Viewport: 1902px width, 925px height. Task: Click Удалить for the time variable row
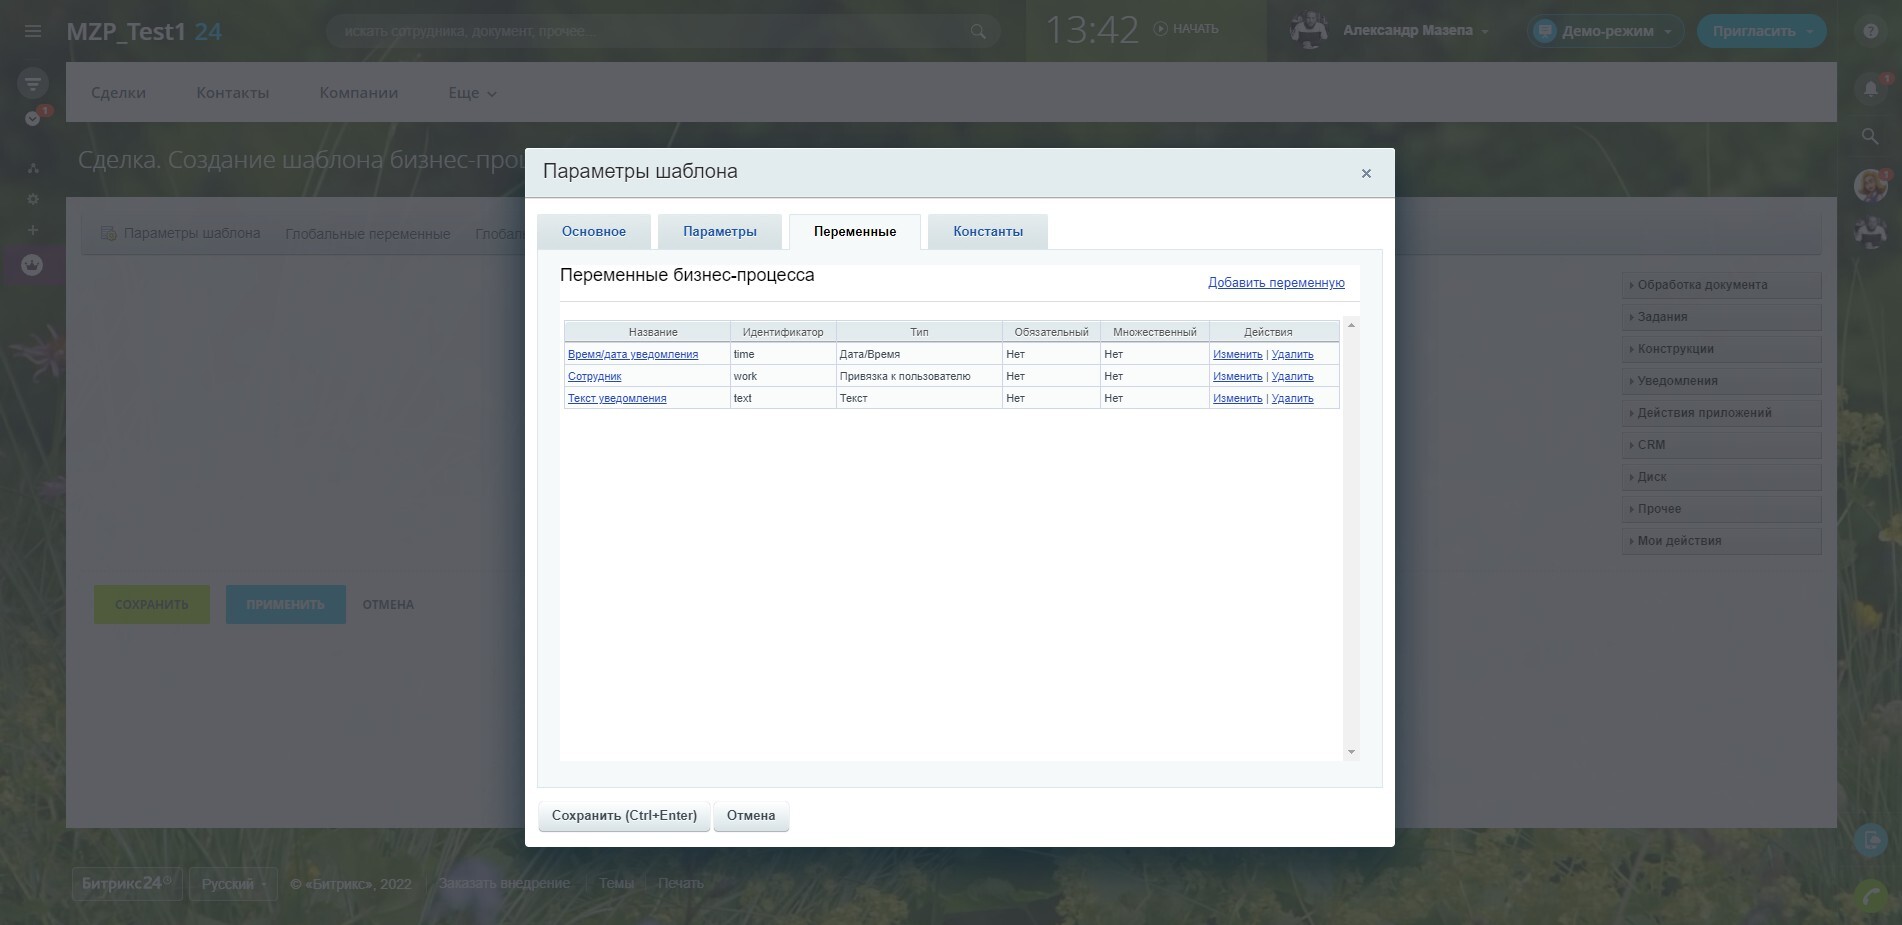point(1293,354)
